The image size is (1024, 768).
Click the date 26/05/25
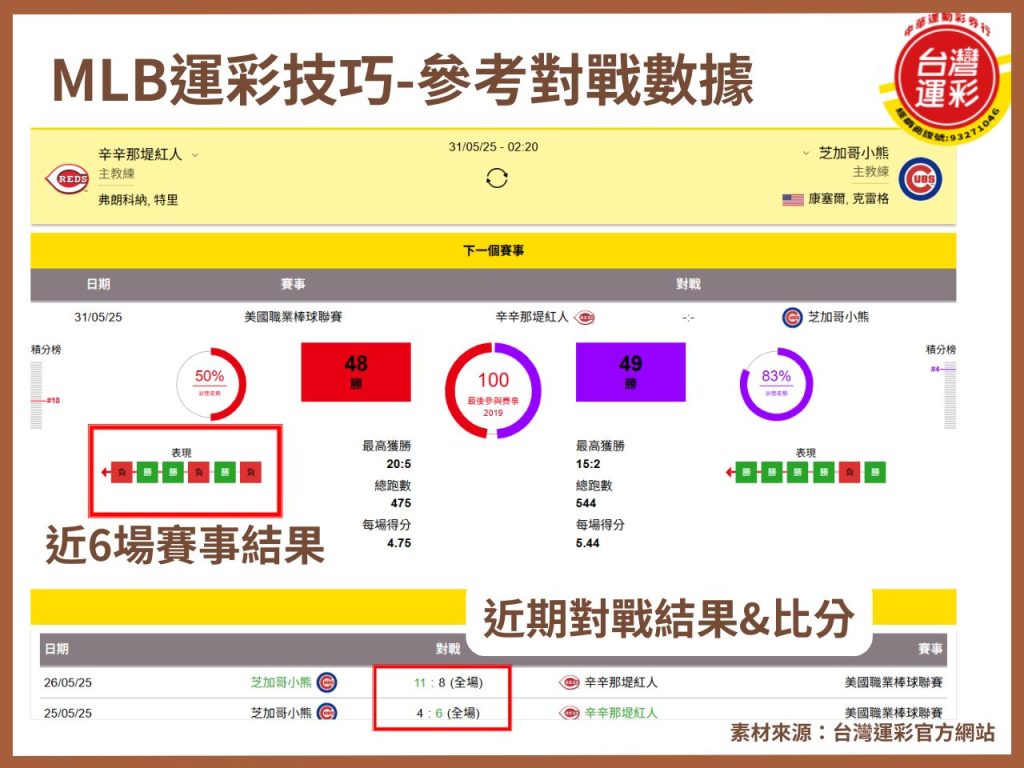click(68, 683)
